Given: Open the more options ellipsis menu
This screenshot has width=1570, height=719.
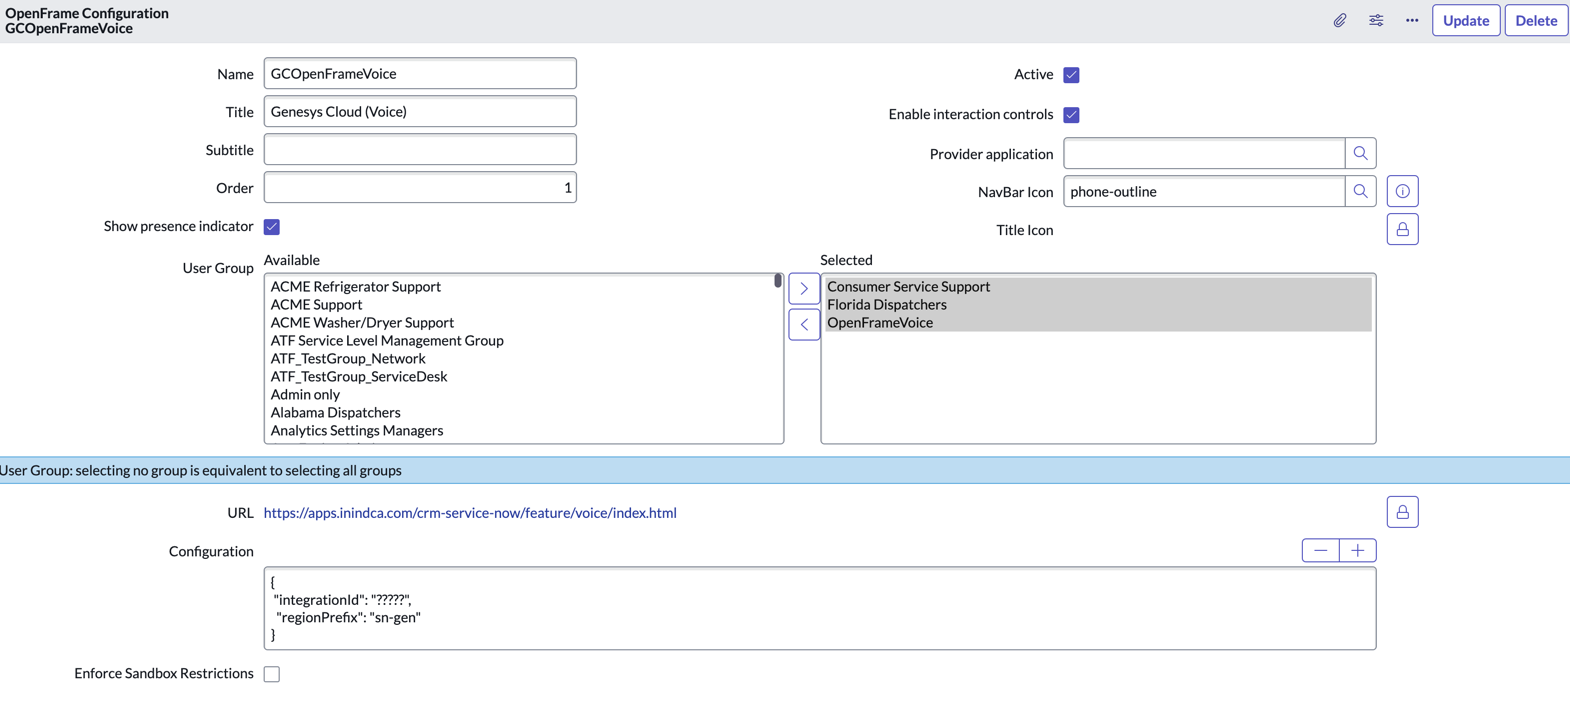Looking at the screenshot, I should (1412, 20).
